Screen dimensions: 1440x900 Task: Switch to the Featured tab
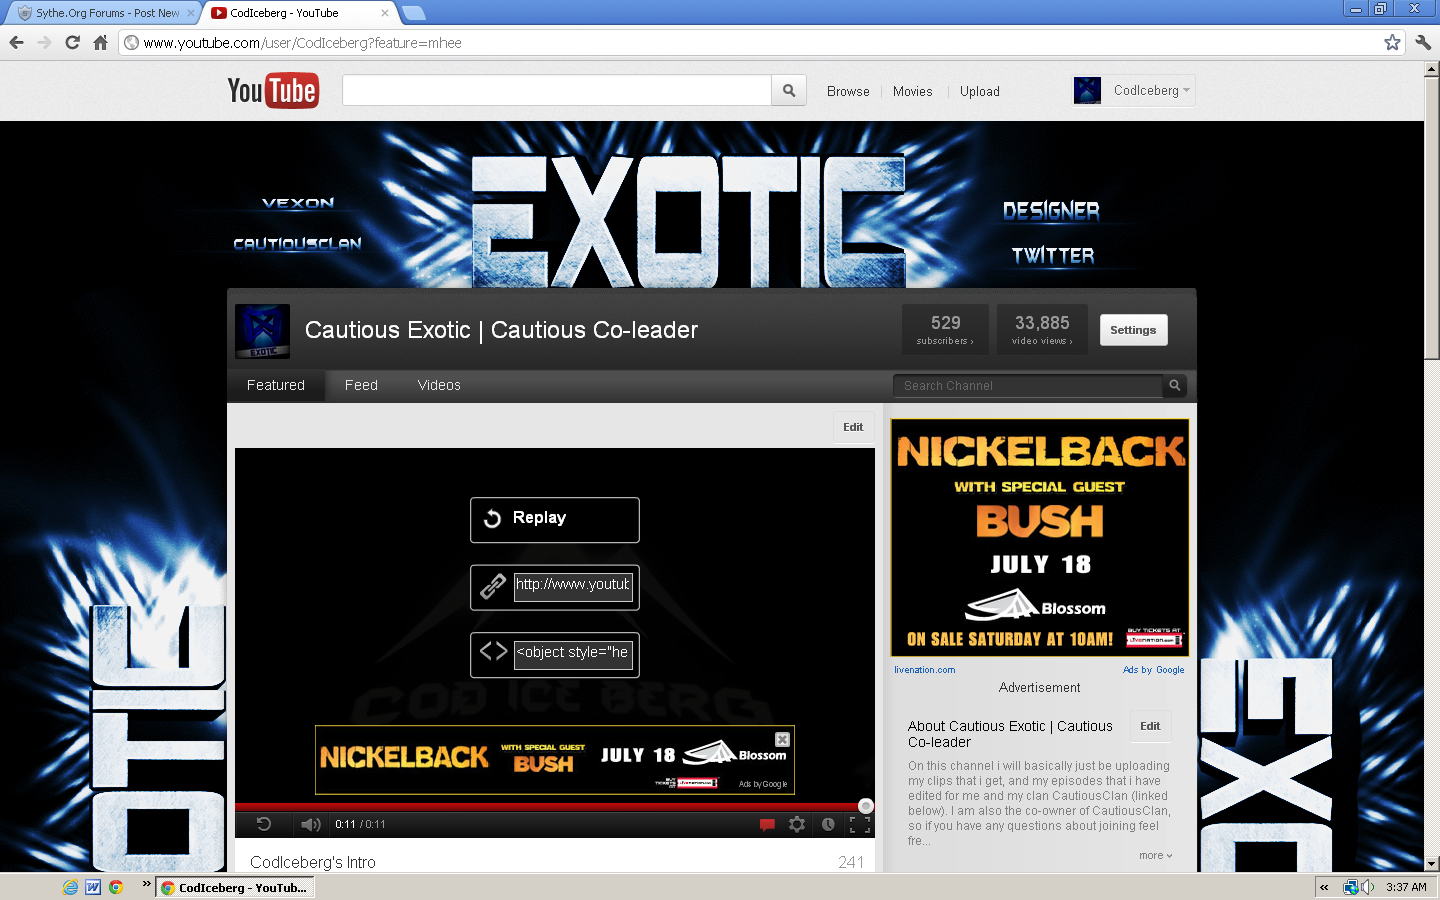pos(276,385)
